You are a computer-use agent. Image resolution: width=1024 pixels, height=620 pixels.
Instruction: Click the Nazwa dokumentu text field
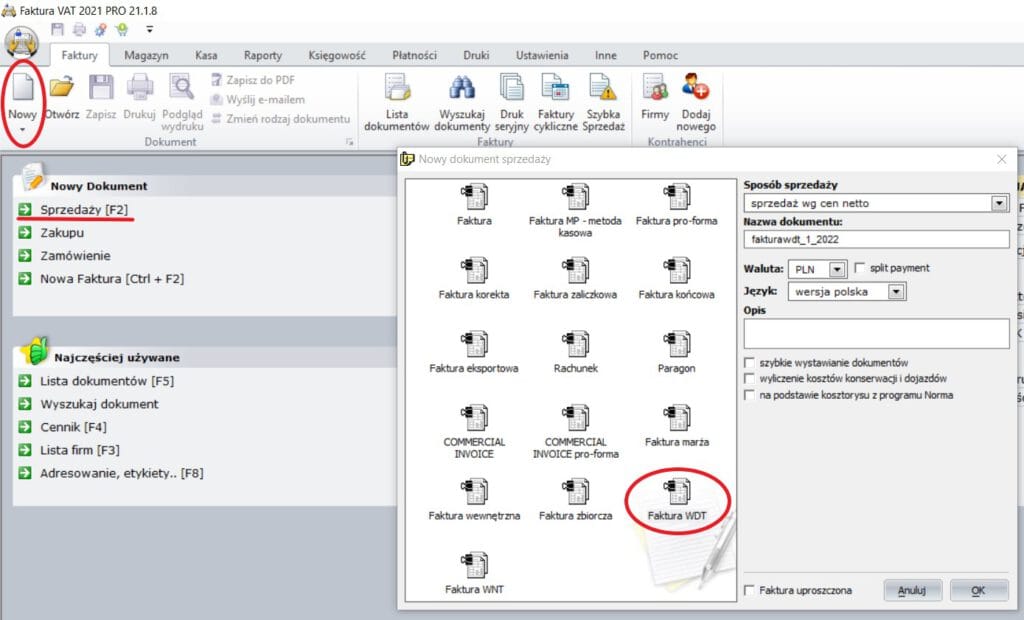[x=876, y=239]
